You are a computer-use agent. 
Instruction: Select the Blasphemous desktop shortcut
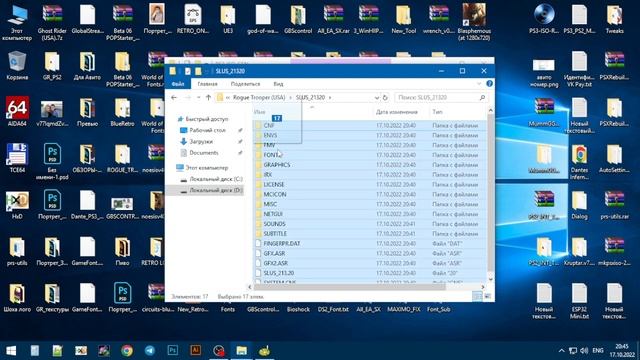[x=474, y=22]
